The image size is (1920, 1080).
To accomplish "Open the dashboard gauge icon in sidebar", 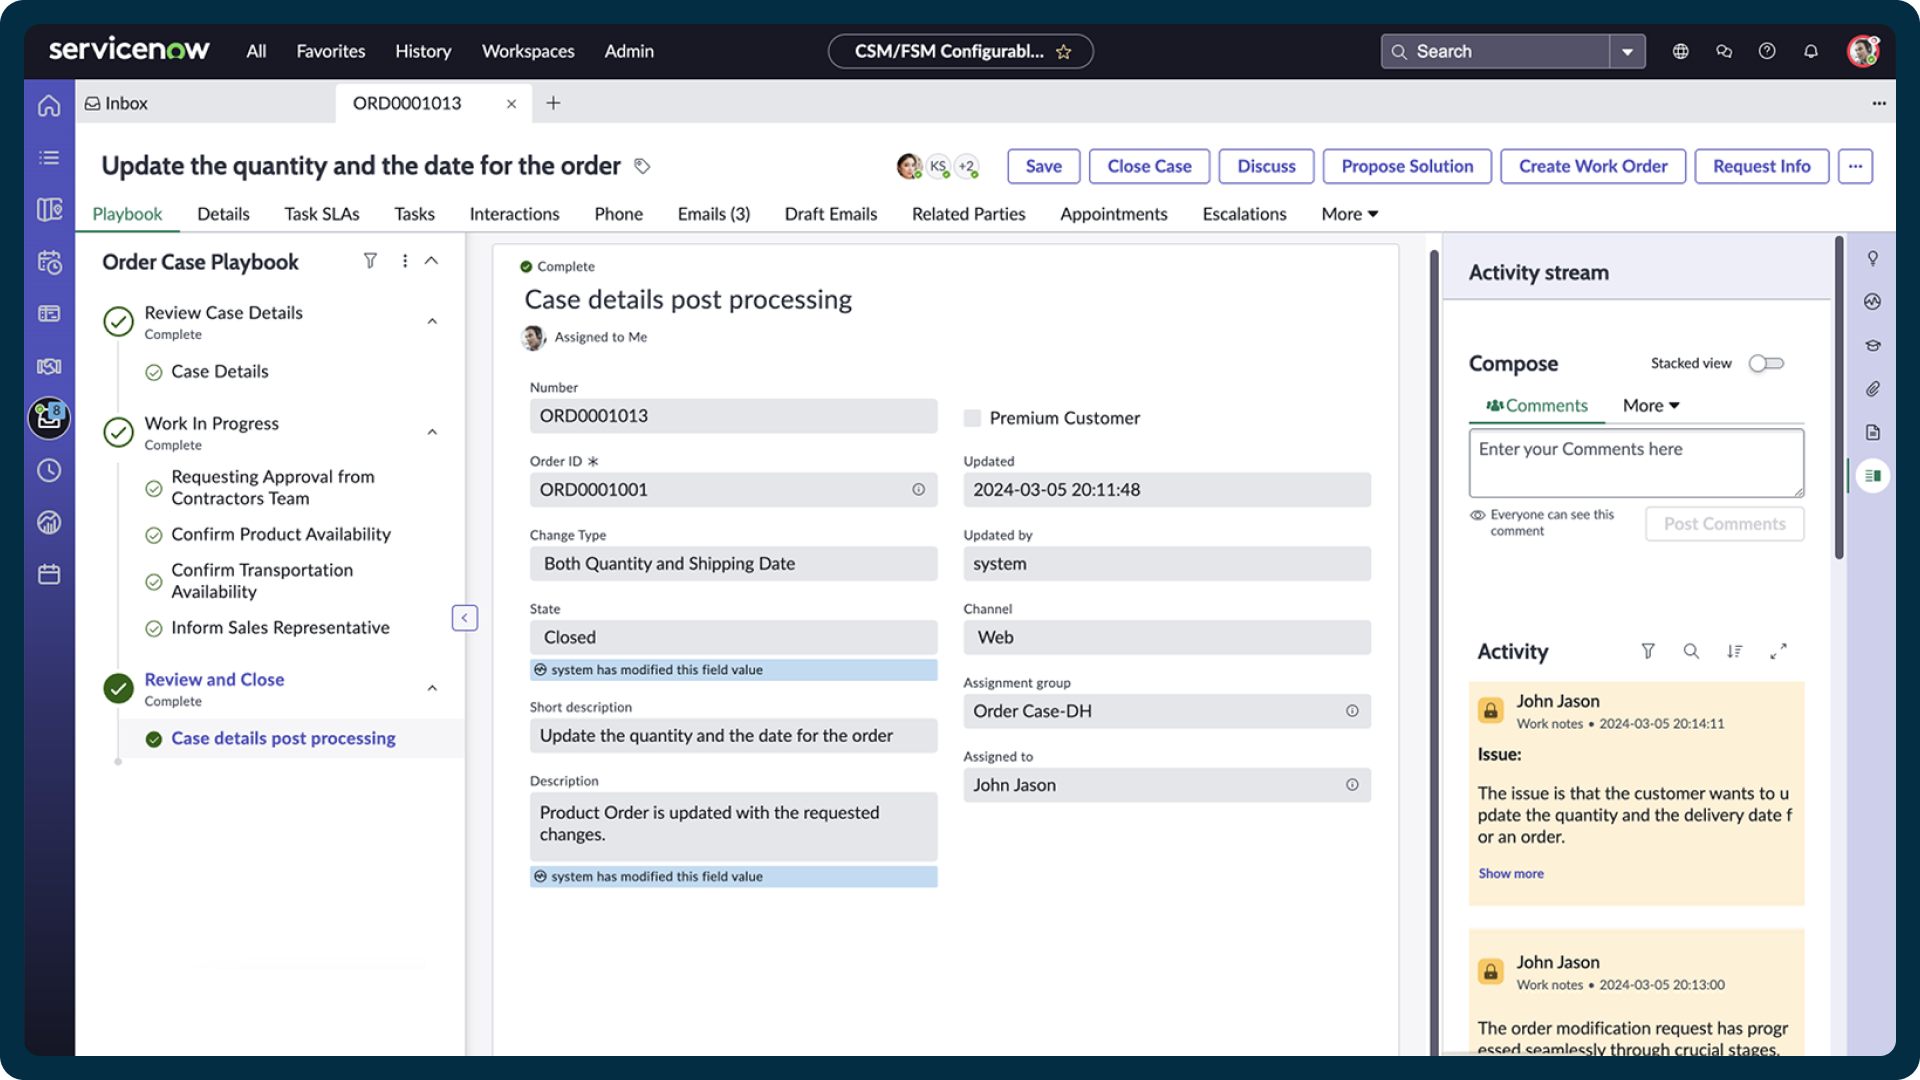I will coord(49,522).
